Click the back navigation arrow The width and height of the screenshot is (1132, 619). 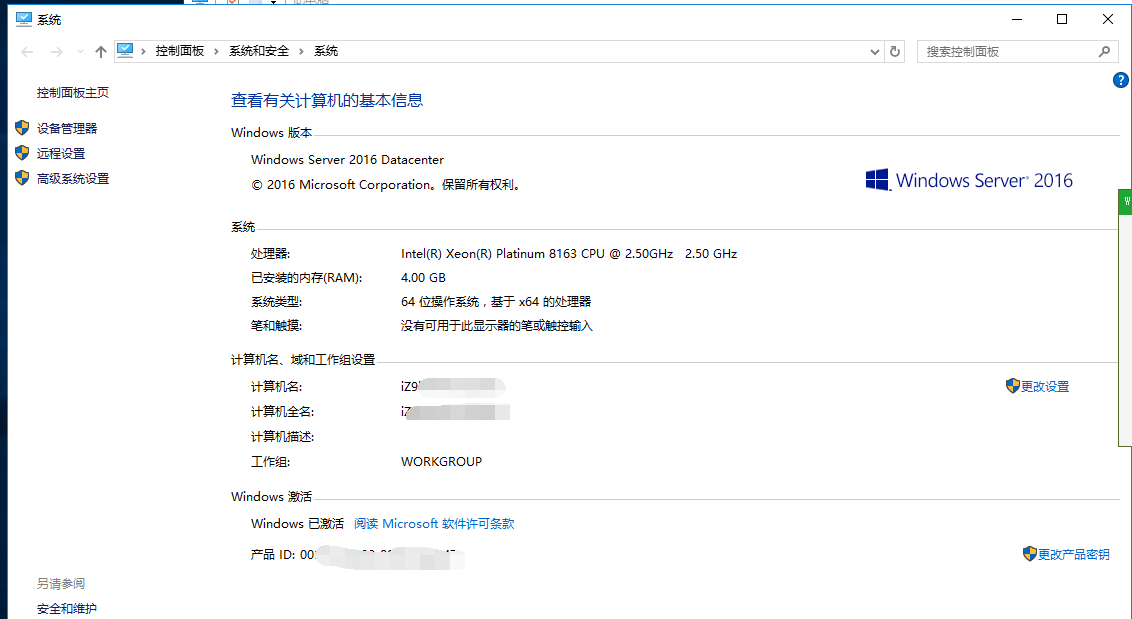tap(27, 51)
